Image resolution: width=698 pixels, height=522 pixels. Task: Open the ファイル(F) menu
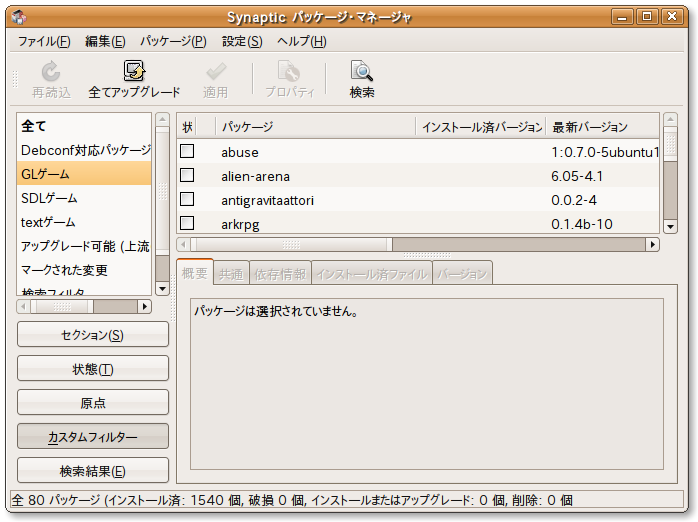[x=44, y=41]
